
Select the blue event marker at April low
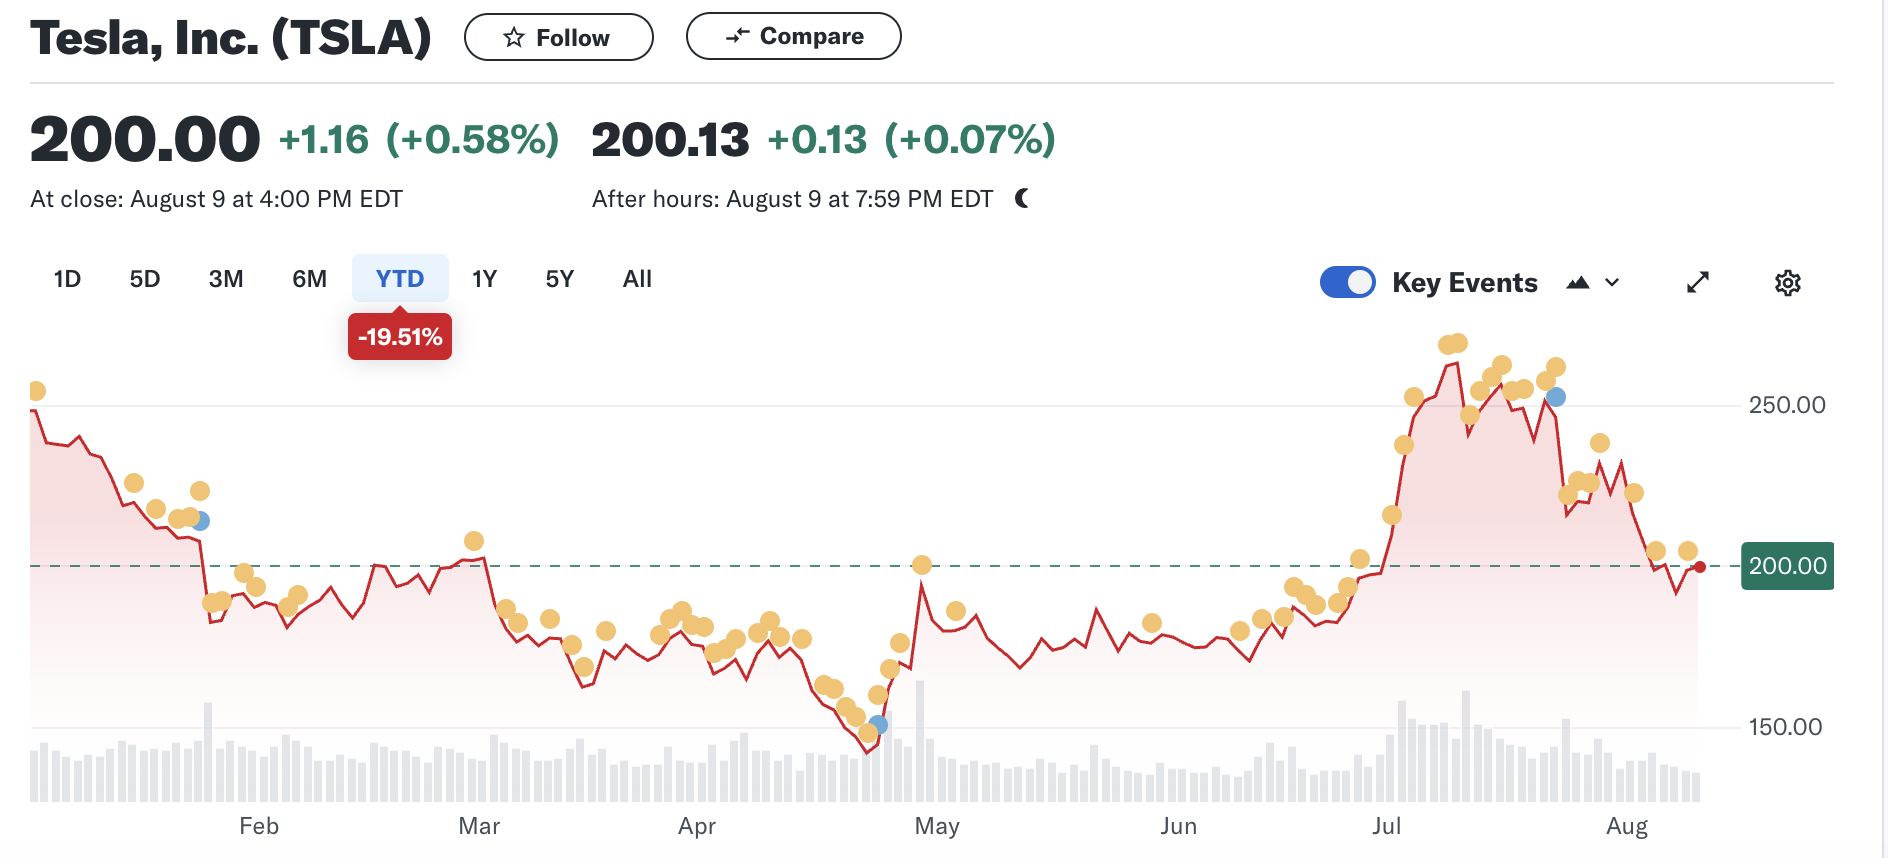878,724
